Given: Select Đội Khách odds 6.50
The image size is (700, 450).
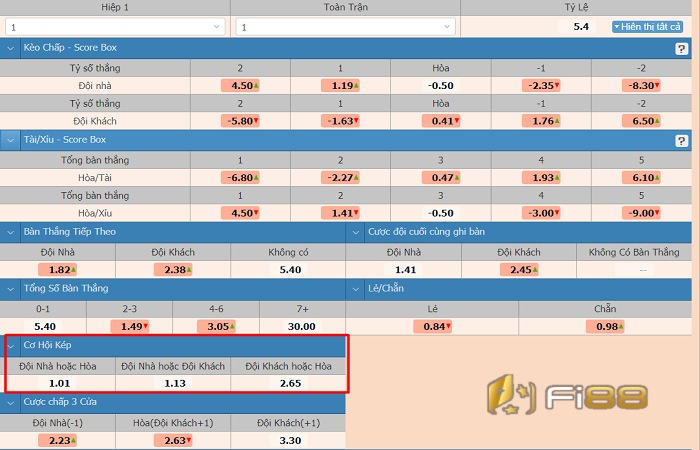Looking at the screenshot, I should point(641,121).
